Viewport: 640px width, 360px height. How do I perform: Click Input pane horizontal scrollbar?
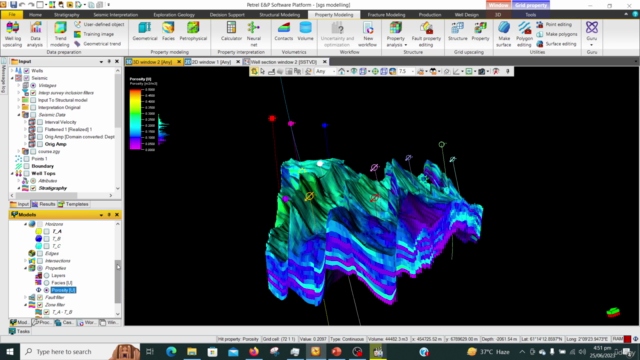[x=47, y=196]
